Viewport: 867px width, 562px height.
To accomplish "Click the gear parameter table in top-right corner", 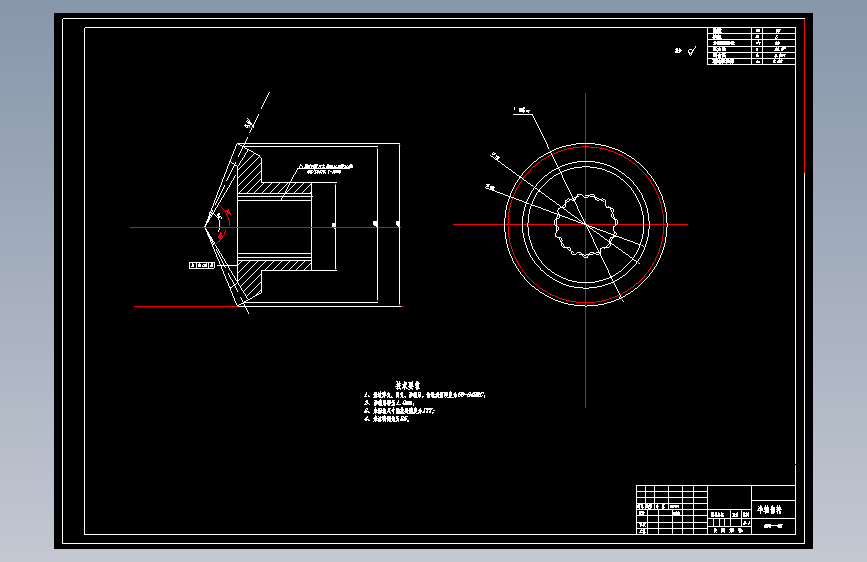I will pos(751,46).
